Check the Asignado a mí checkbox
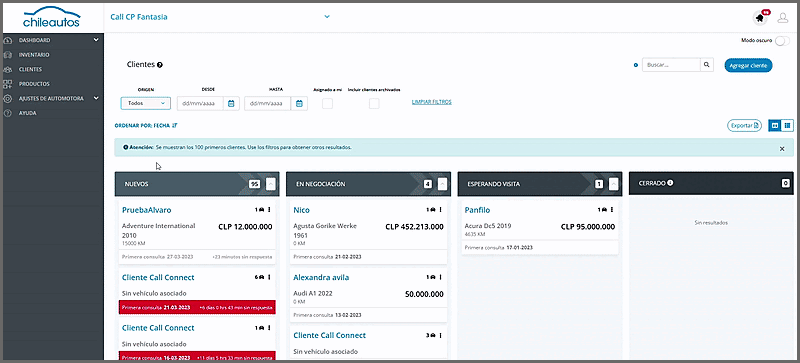 click(x=328, y=104)
